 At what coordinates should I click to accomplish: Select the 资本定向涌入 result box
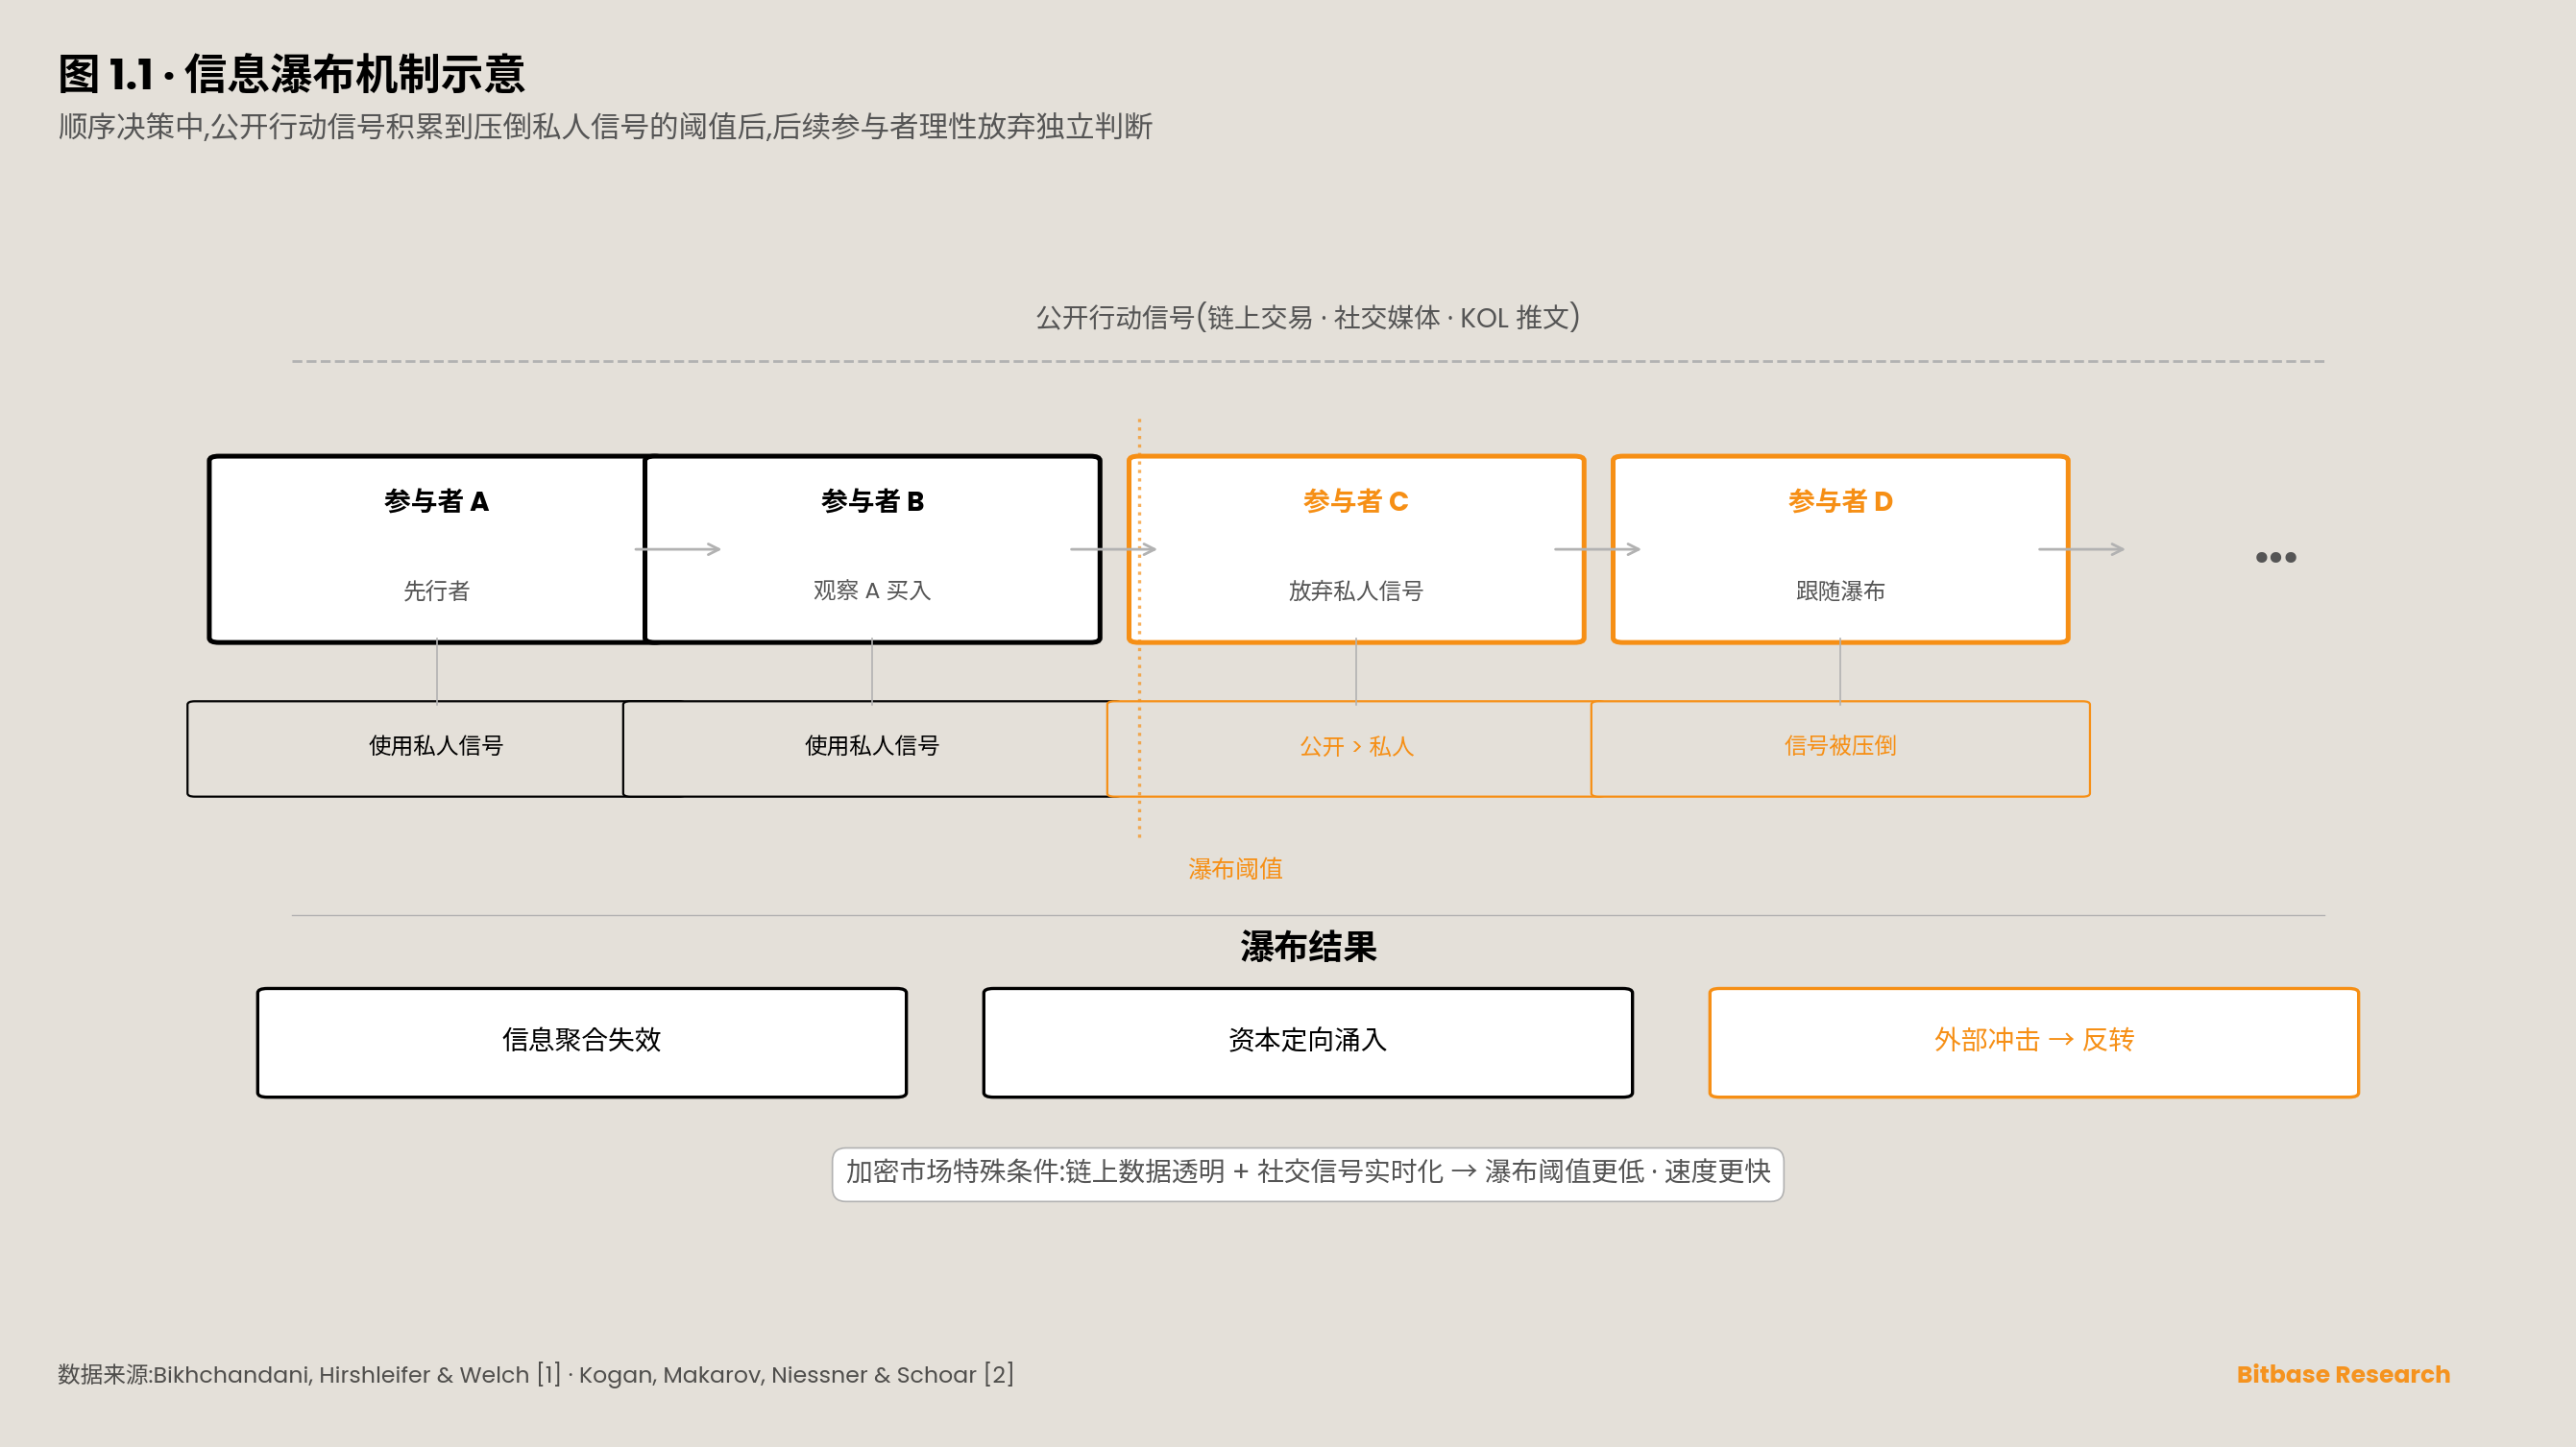(1308, 1041)
